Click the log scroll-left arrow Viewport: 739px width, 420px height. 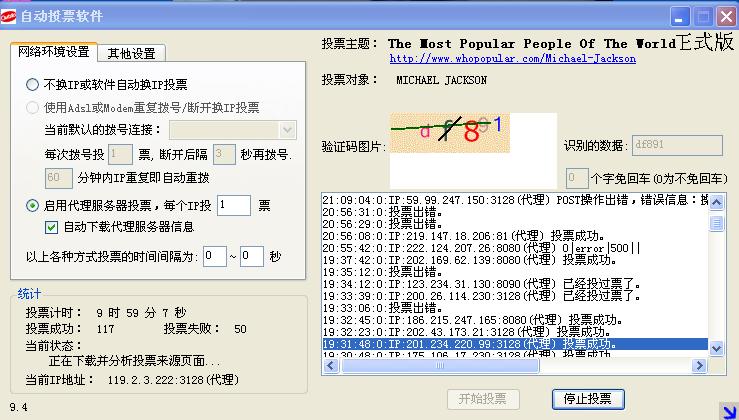pos(331,365)
